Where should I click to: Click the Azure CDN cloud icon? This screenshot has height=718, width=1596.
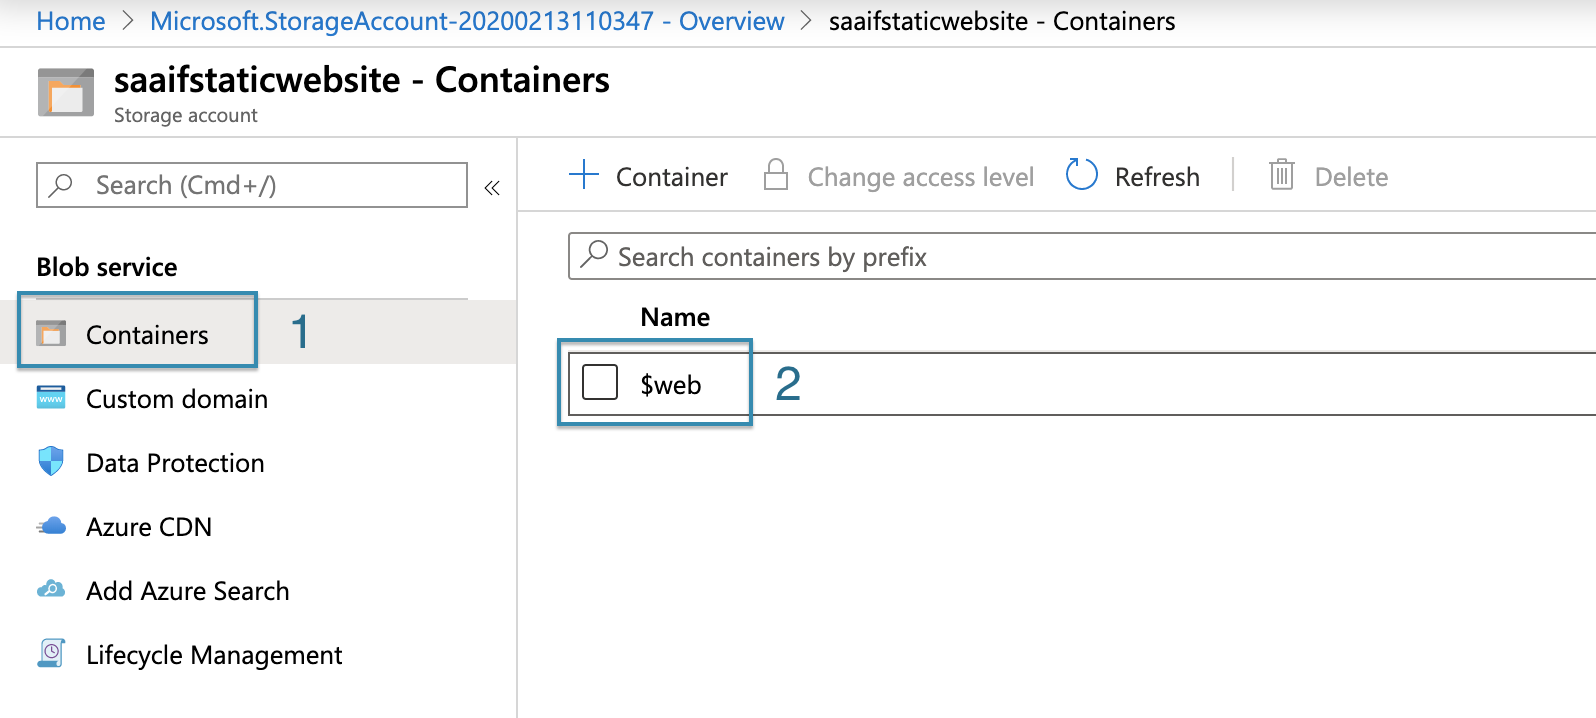tap(51, 526)
